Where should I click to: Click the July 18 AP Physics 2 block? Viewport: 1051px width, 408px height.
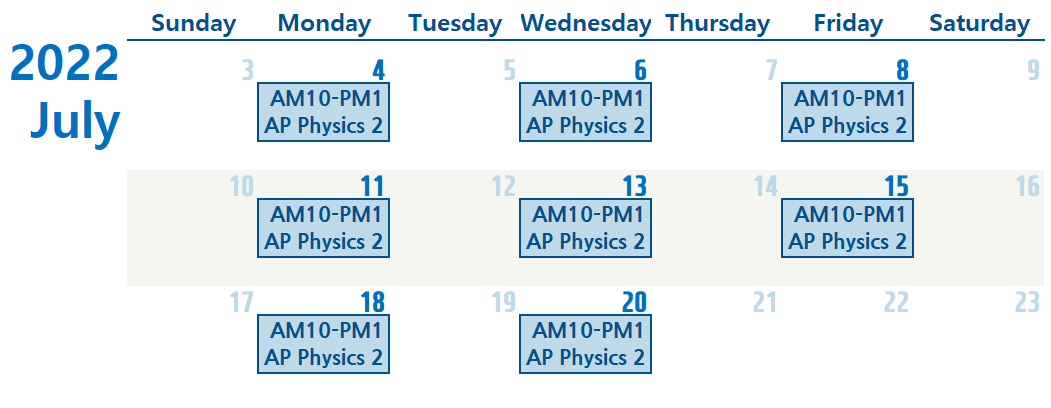pyautogui.click(x=323, y=344)
